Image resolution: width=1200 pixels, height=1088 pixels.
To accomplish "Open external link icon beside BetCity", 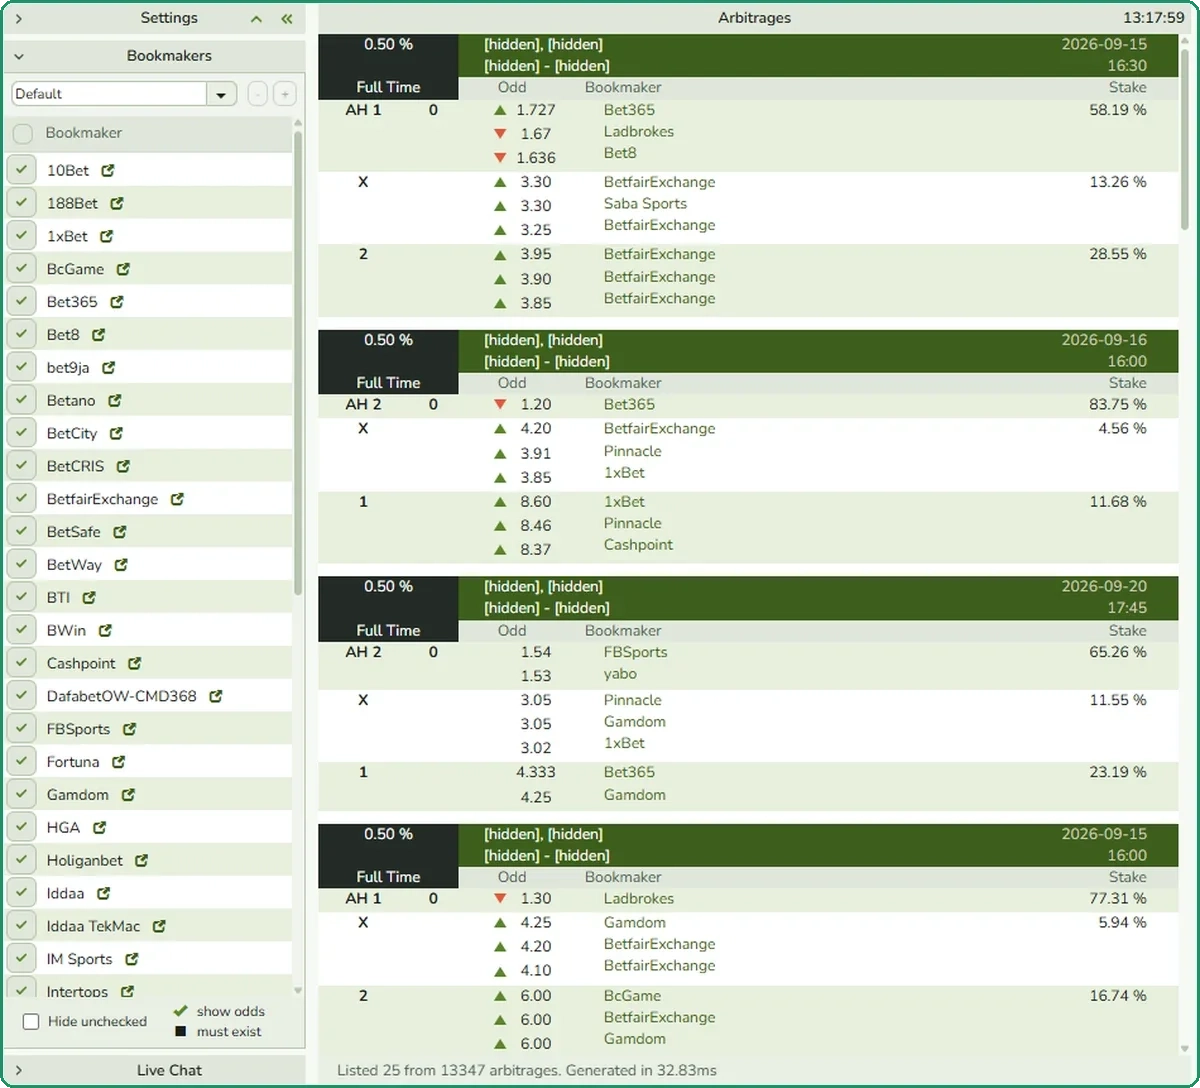I will 116,433.
